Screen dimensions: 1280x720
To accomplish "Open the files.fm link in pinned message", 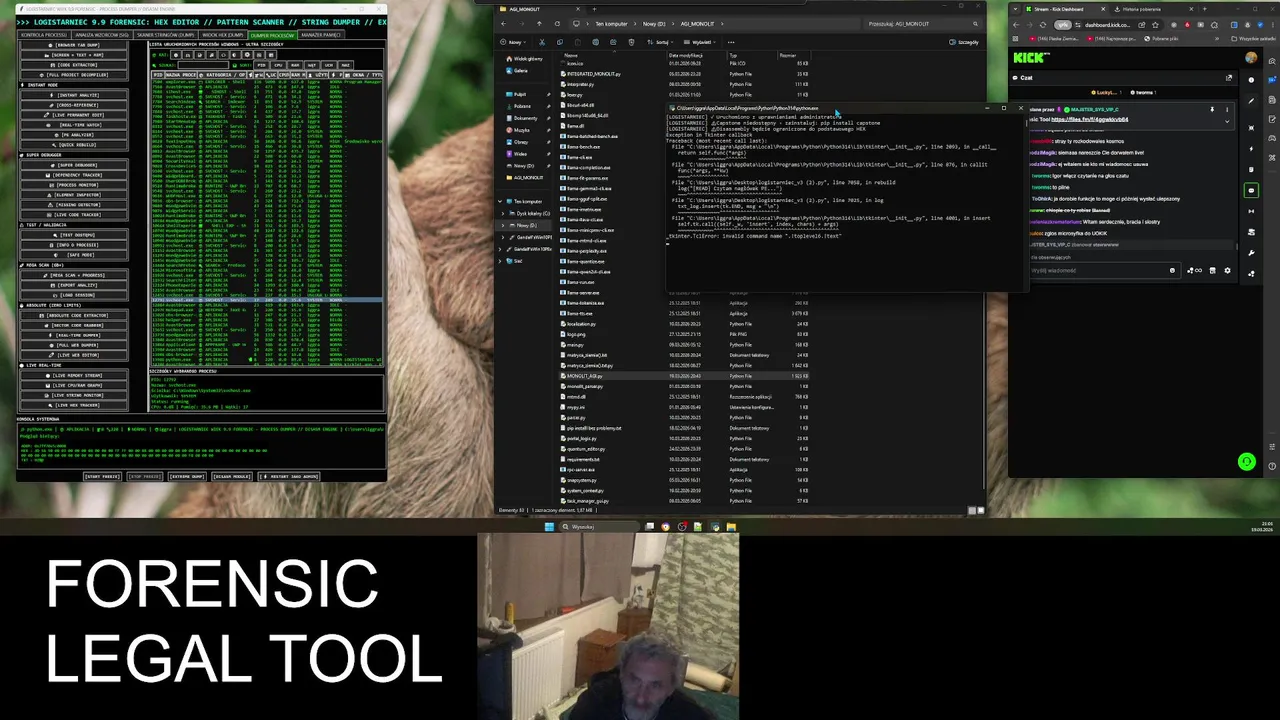I will point(1089,119).
